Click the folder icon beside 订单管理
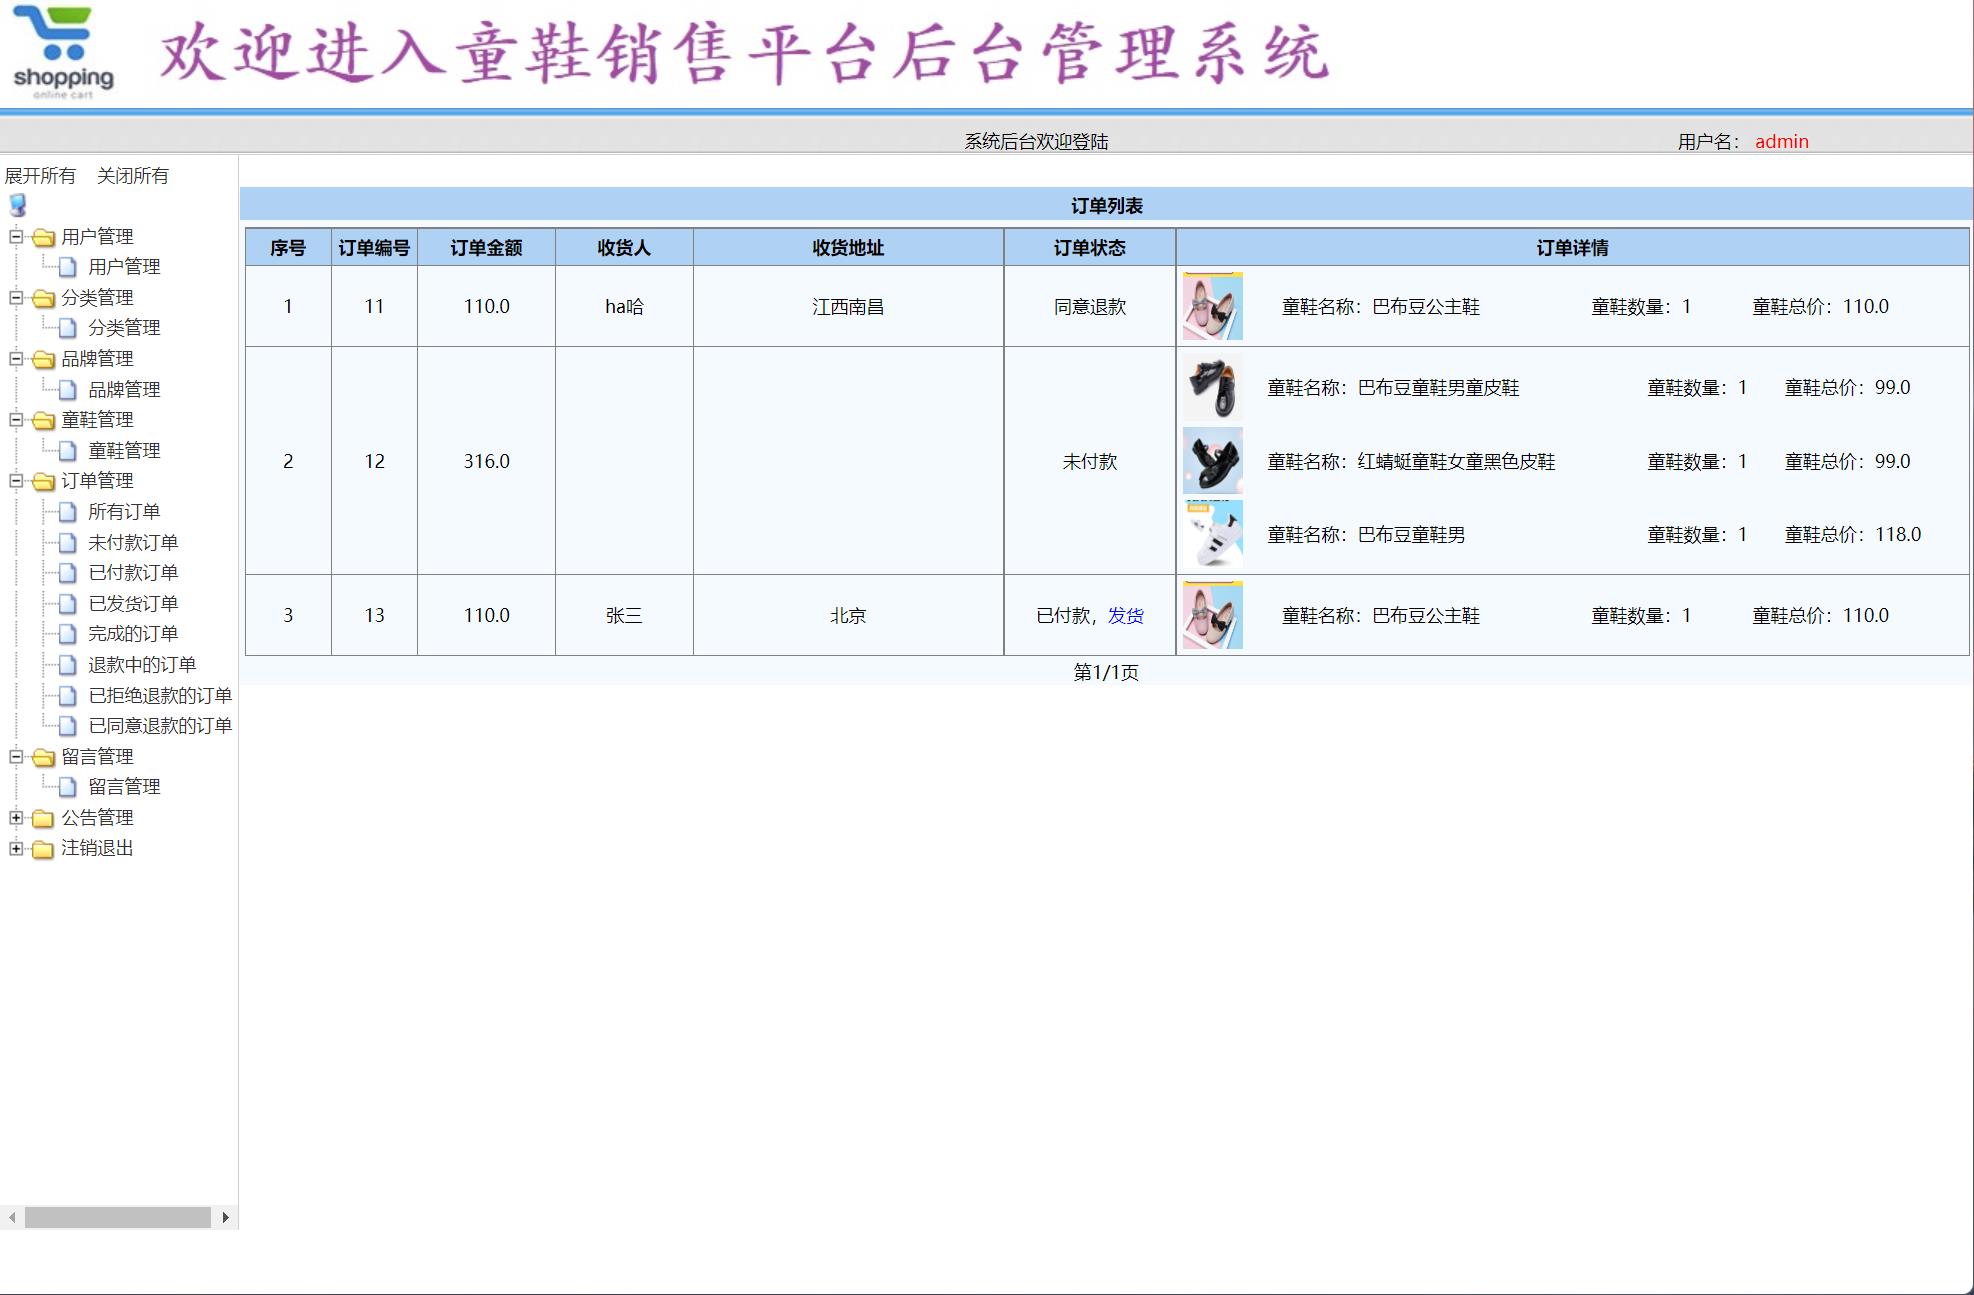 [42, 481]
